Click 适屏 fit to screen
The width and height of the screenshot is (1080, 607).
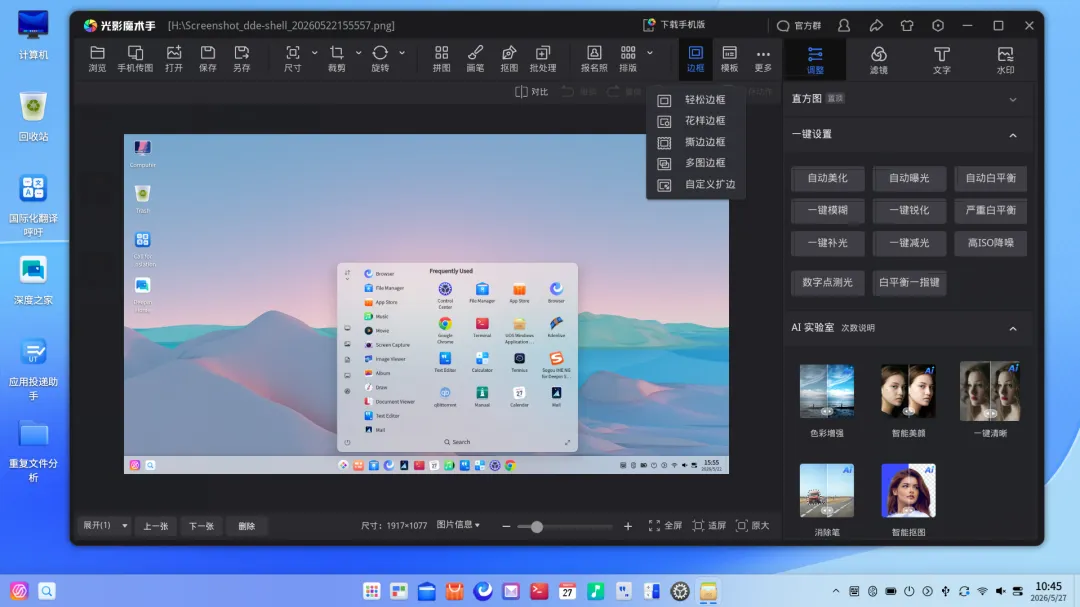click(709, 526)
